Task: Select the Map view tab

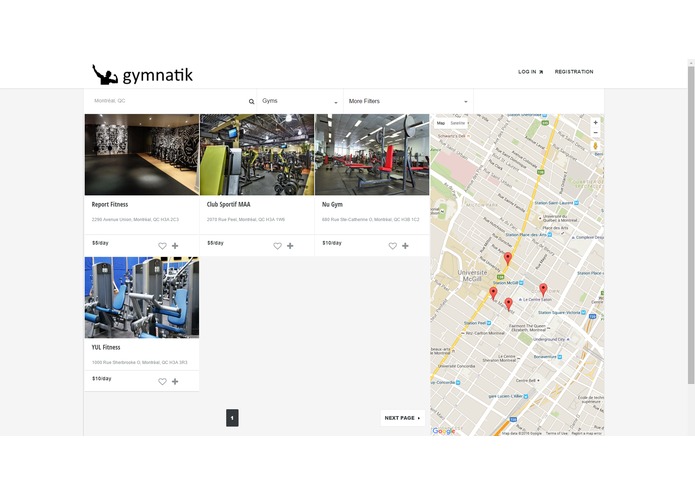Action: [441, 123]
